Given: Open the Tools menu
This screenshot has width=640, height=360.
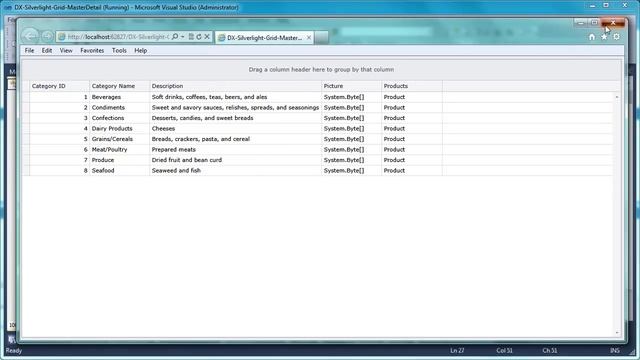Looking at the screenshot, I should pyautogui.click(x=119, y=51).
